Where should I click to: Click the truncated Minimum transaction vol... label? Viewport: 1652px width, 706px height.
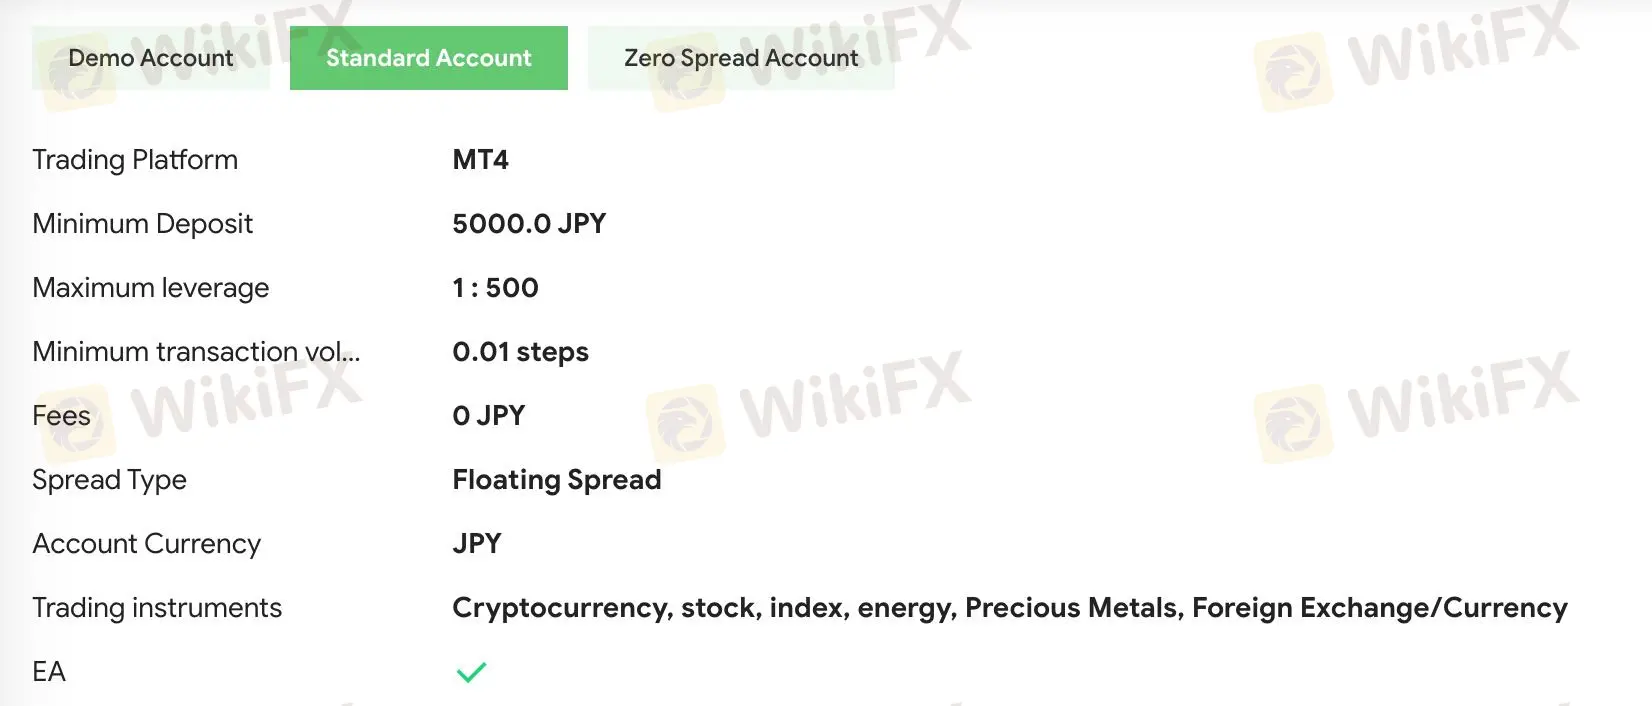click(196, 352)
